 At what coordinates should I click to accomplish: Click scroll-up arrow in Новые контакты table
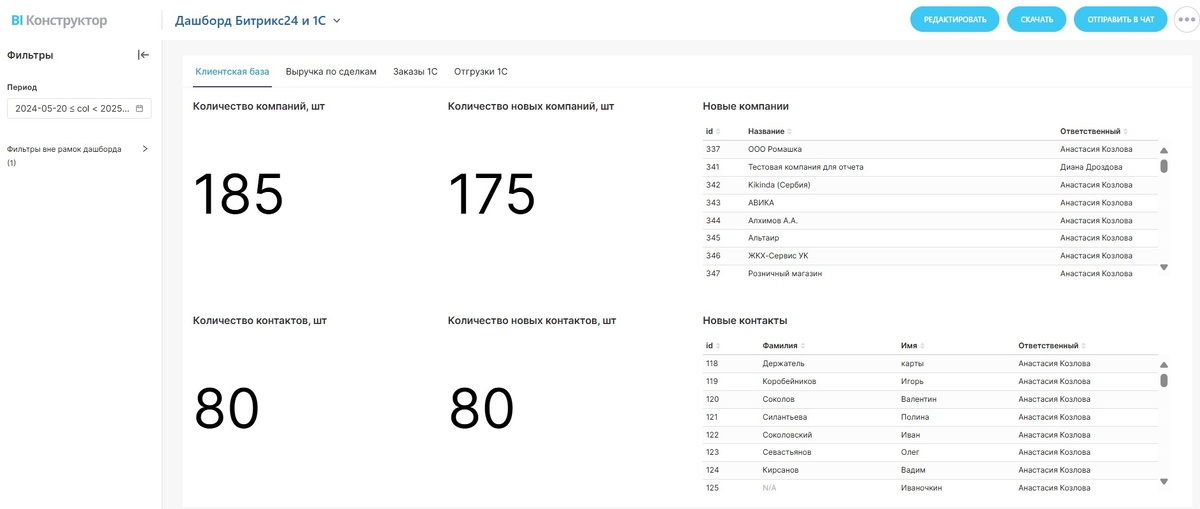pyautogui.click(x=1163, y=364)
